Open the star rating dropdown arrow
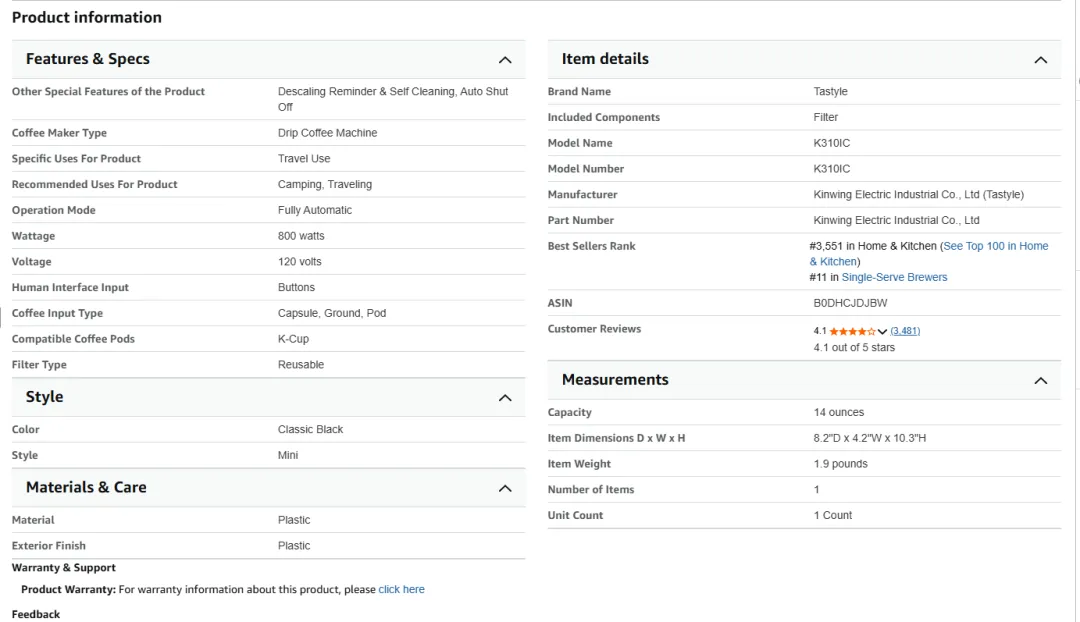 [x=882, y=331]
